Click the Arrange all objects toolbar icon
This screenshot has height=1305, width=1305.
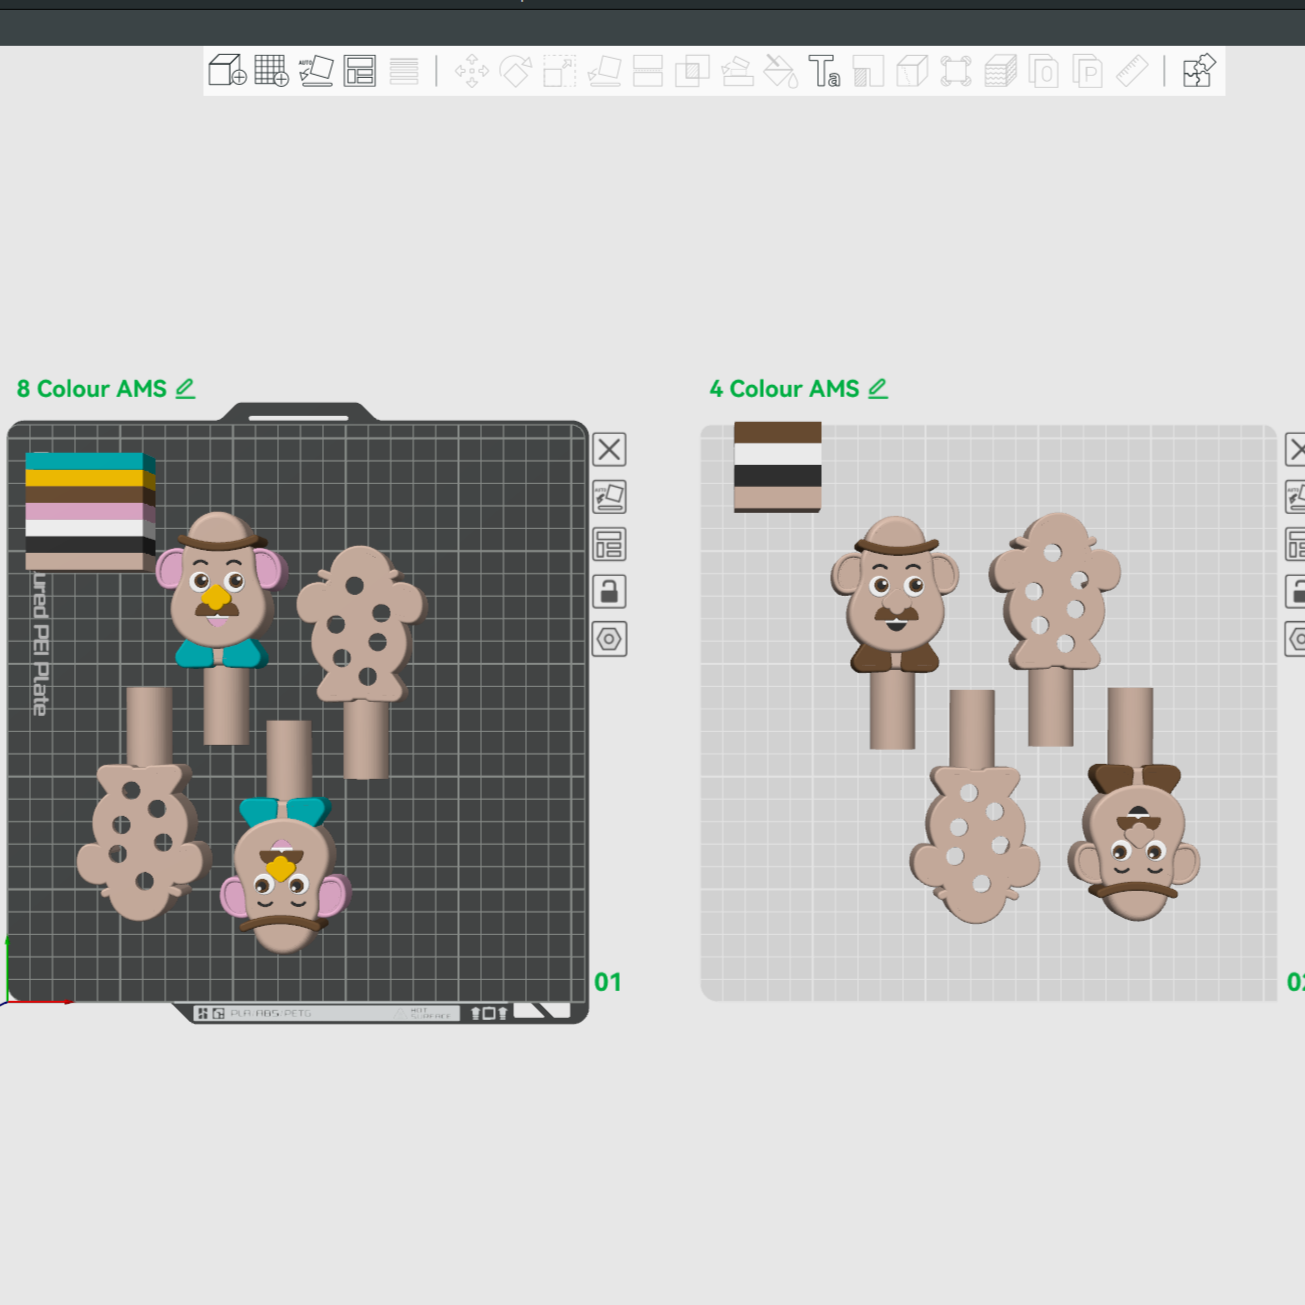[x=360, y=71]
